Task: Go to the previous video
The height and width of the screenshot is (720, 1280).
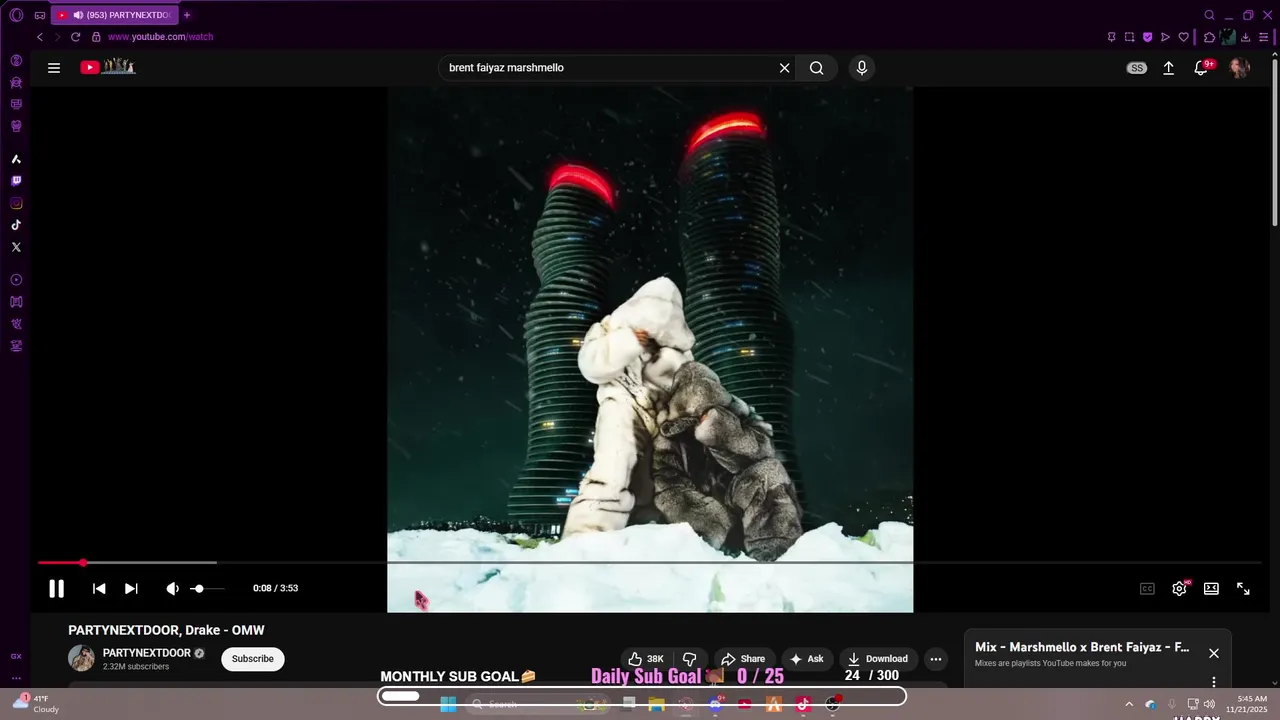Action: click(x=99, y=589)
